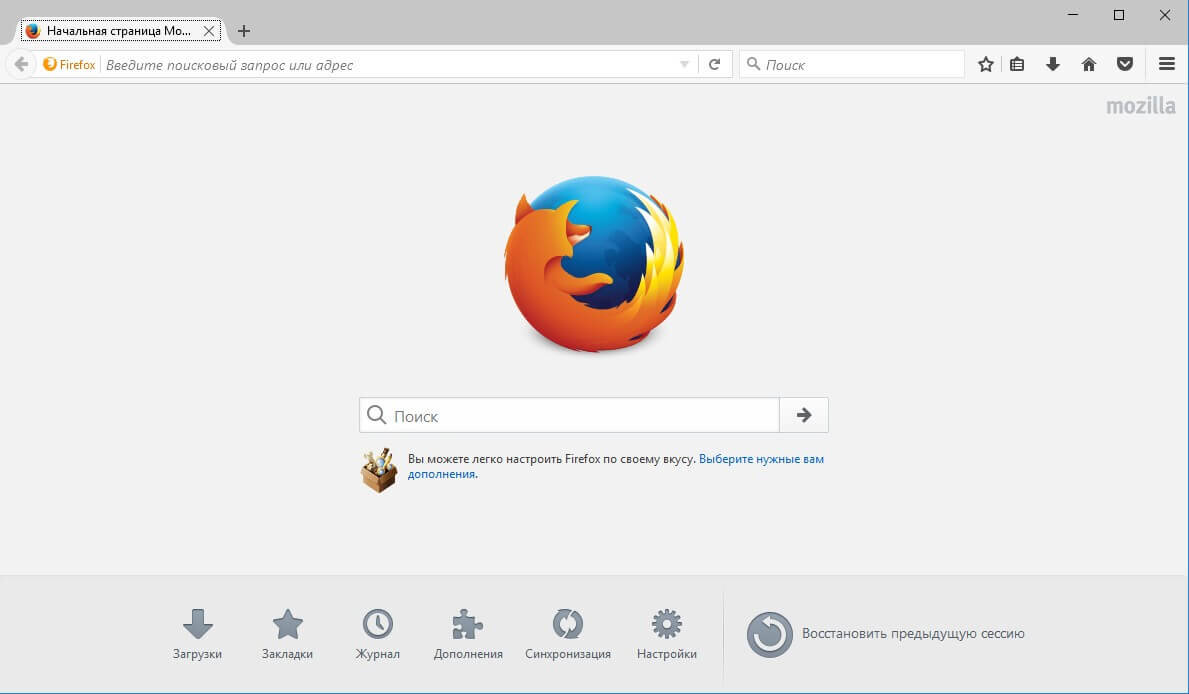Minimize the Firefox window
This screenshot has height=694, width=1189.
pos(1073,15)
